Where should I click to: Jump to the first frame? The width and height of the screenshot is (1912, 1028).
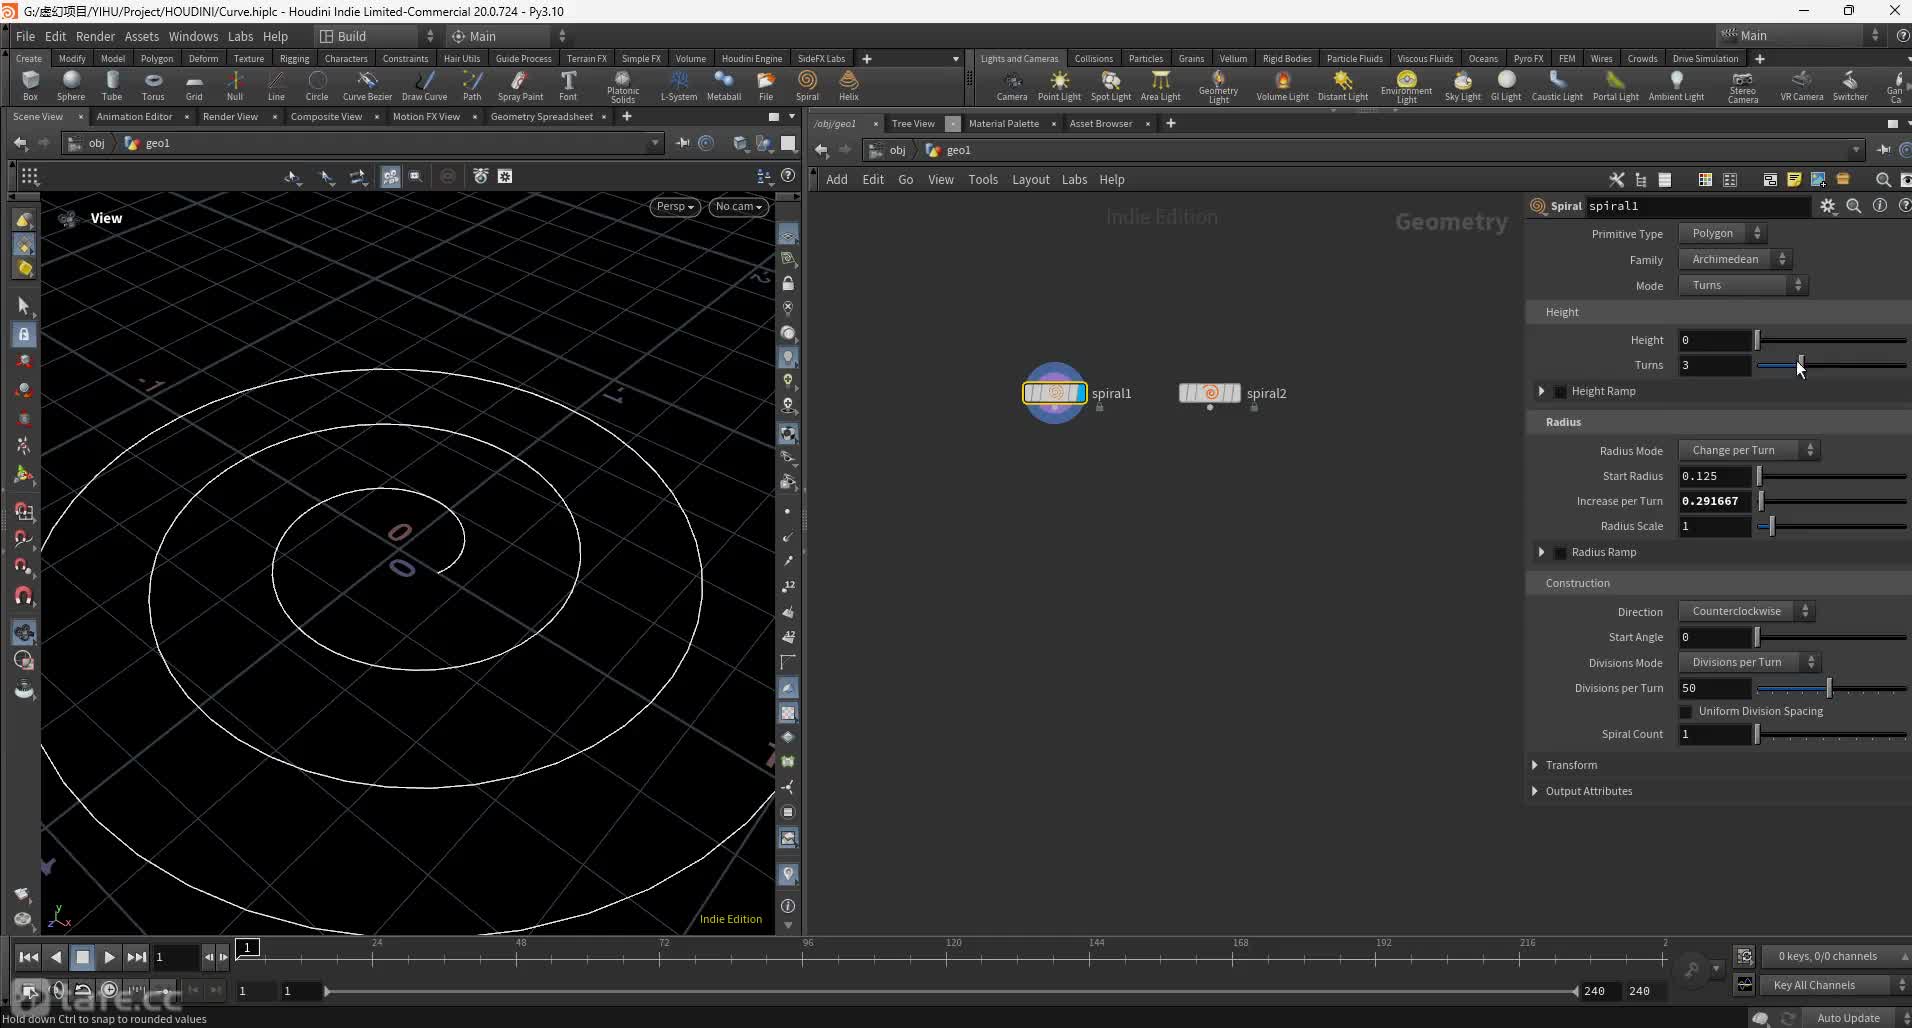click(28, 957)
